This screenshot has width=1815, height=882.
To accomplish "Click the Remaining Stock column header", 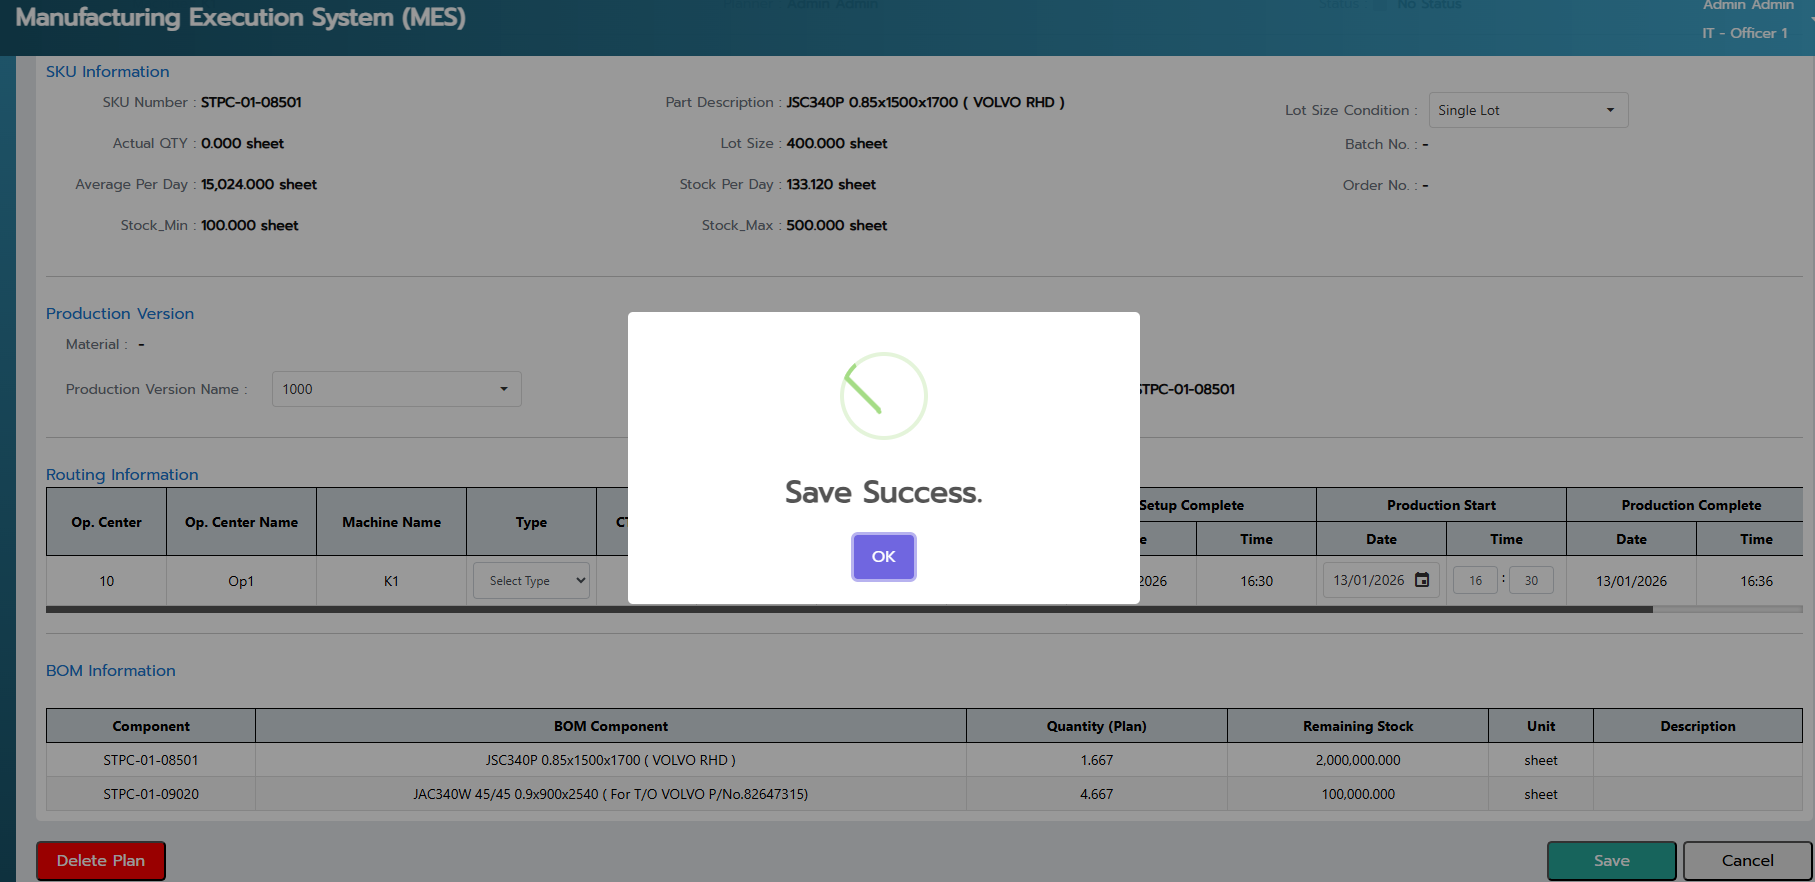I will [x=1357, y=726].
